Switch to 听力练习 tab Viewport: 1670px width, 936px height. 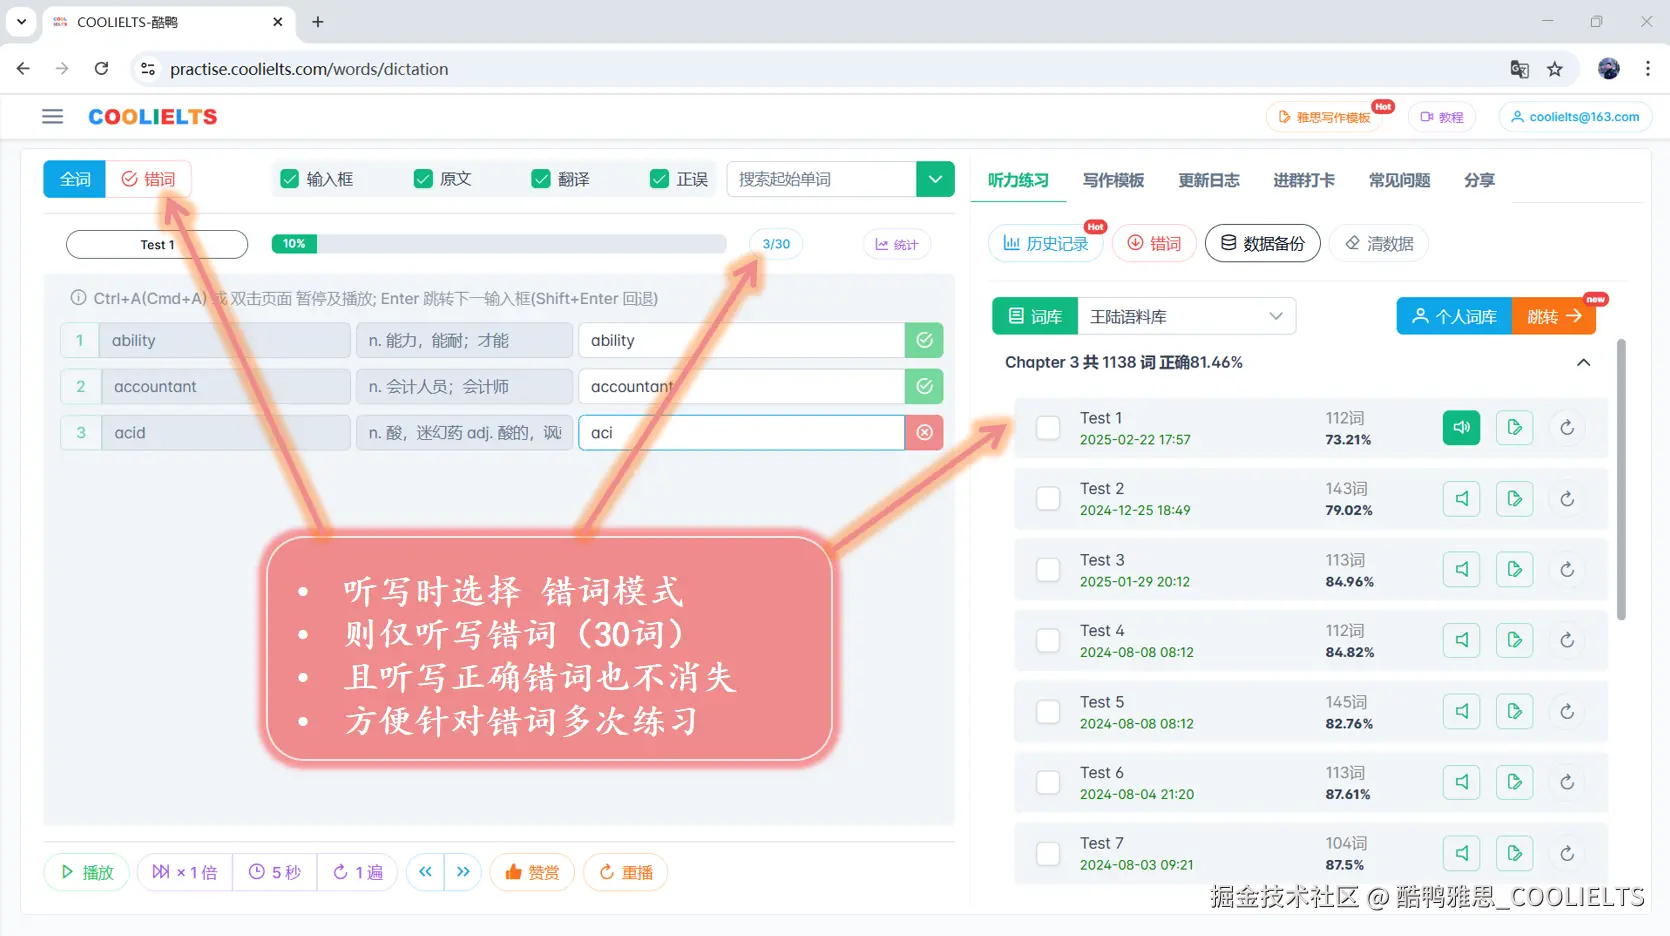1018,180
